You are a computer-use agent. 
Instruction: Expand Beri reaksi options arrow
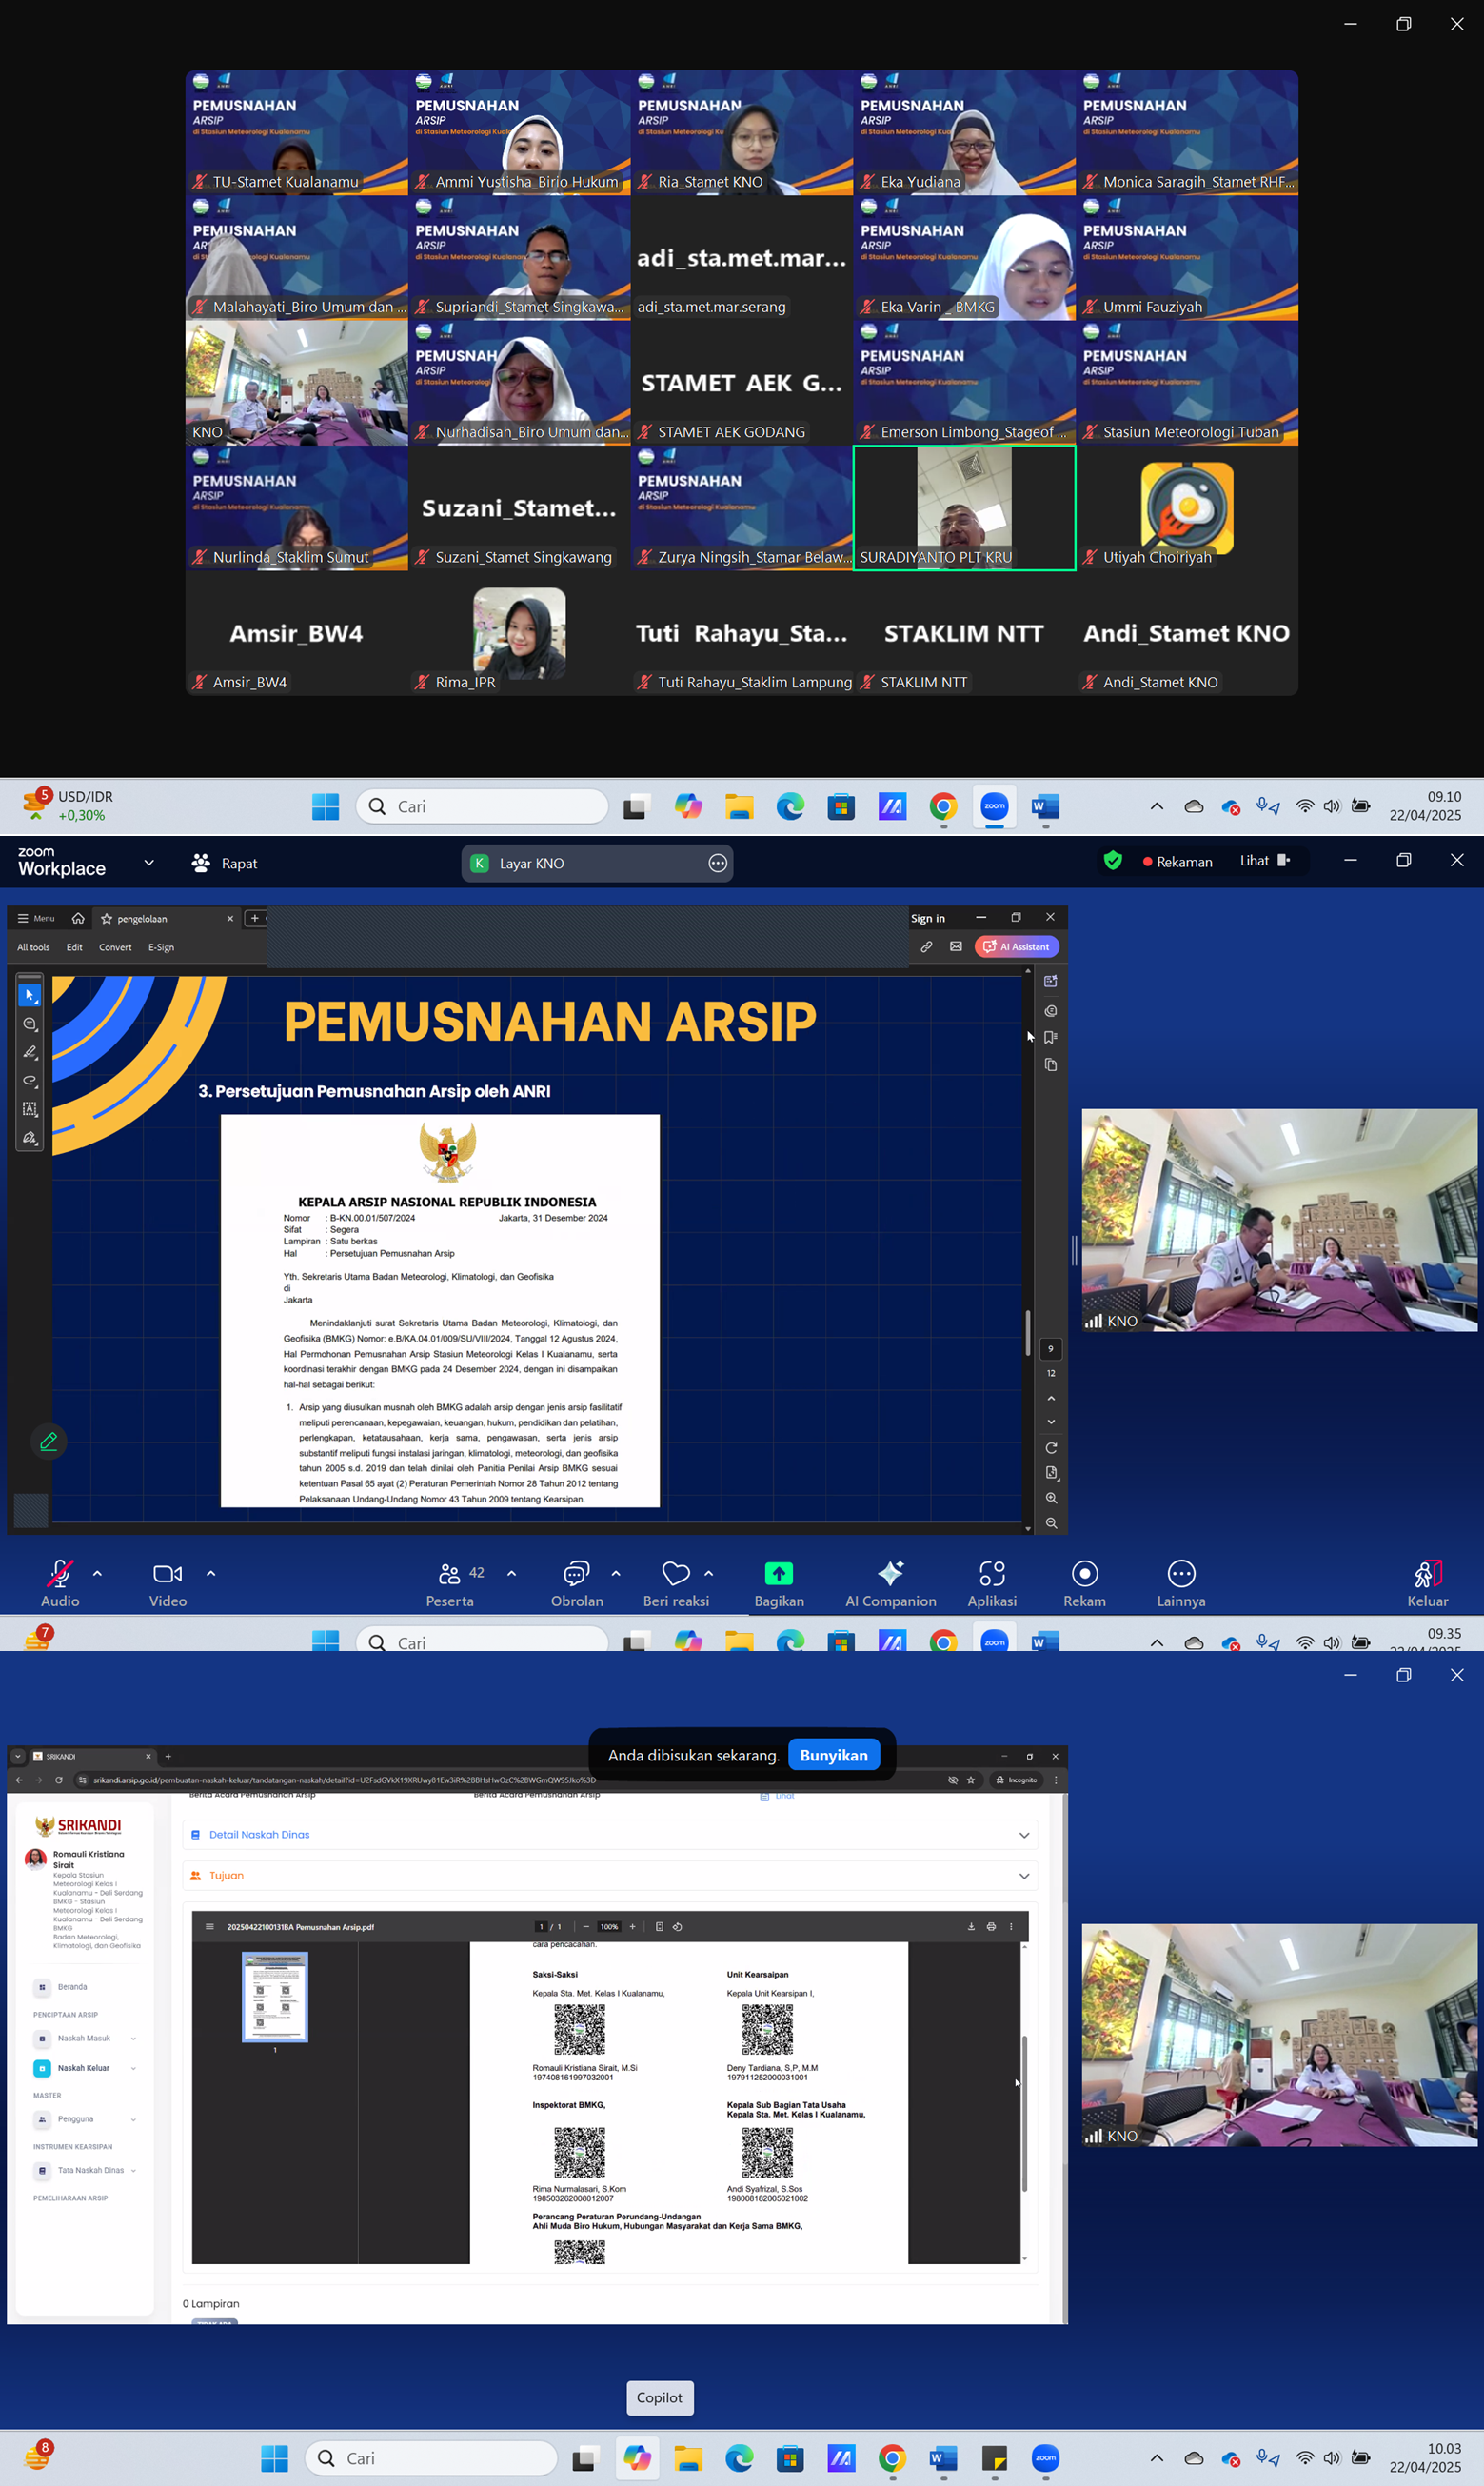pos(709,1573)
